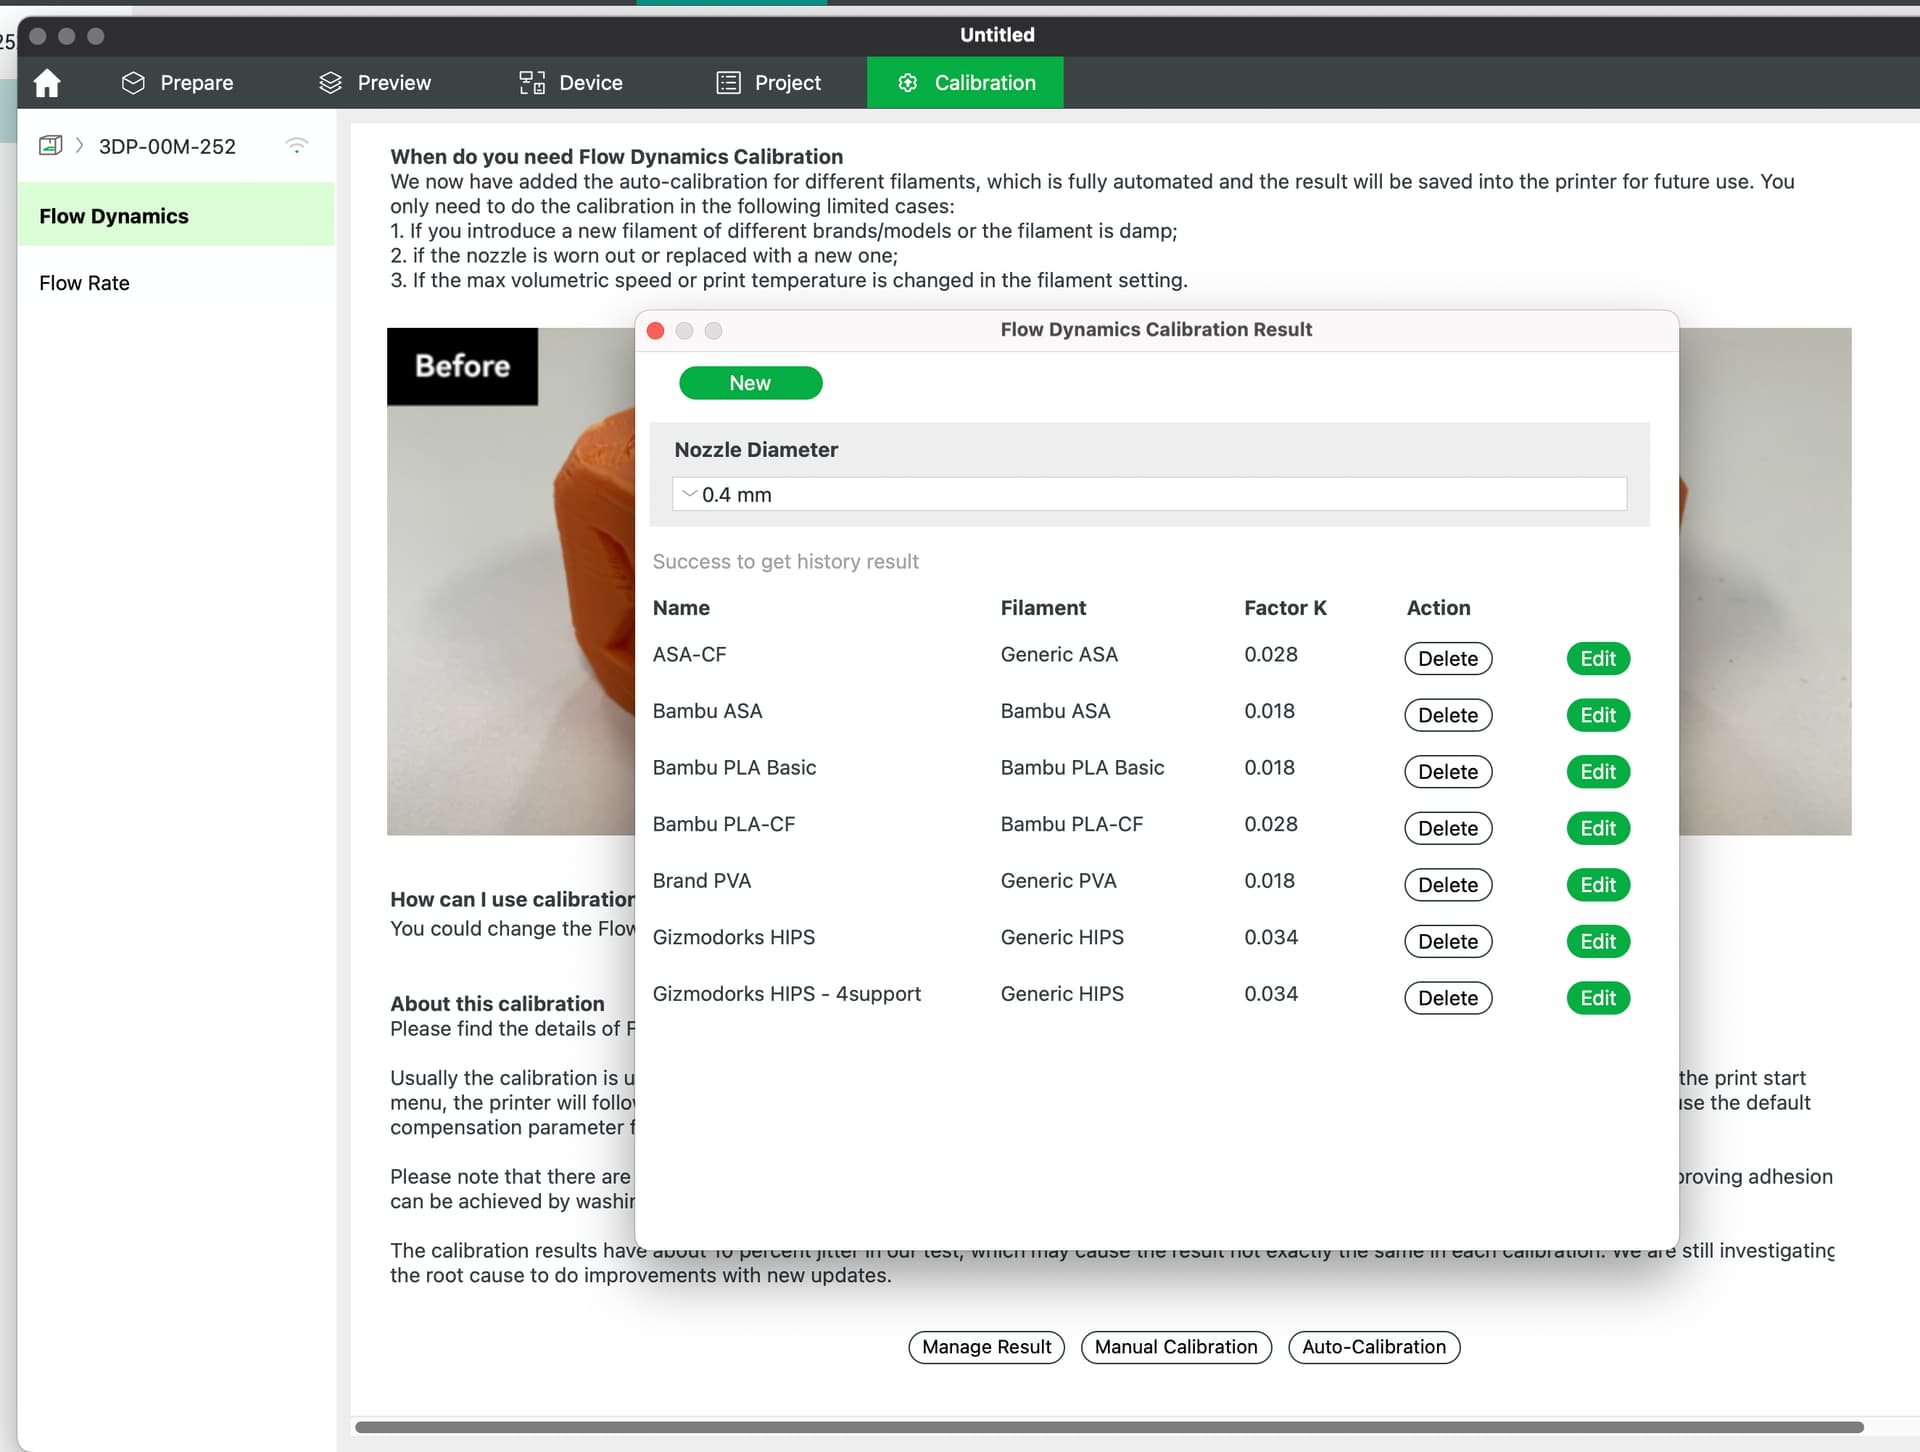Click the horizontal scrollbar at bottom
The image size is (1920, 1452).
point(1109,1427)
